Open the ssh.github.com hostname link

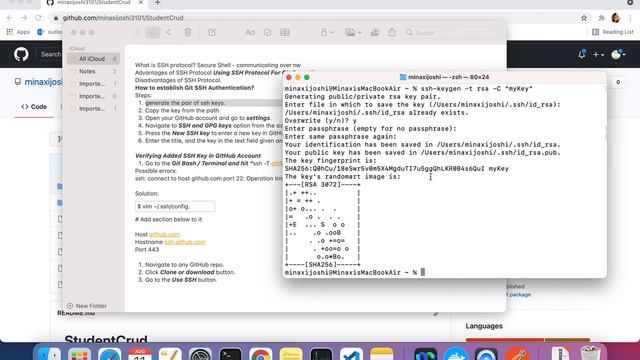pyautogui.click(x=185, y=242)
